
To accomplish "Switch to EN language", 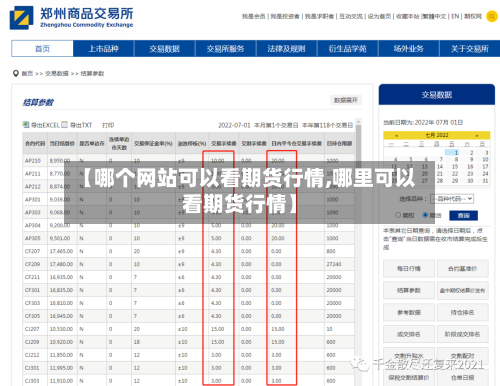I will click(x=455, y=16).
